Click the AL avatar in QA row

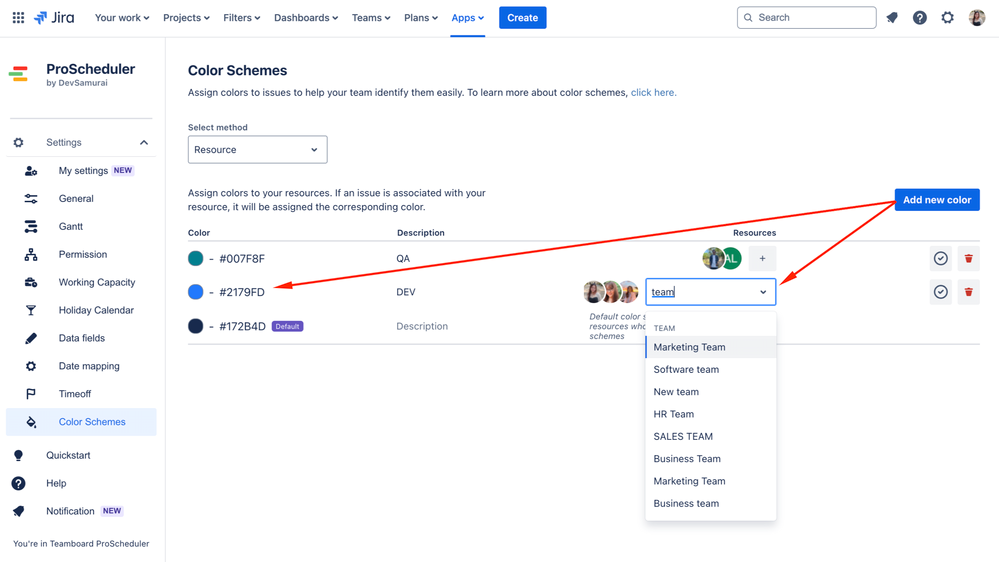tap(731, 259)
